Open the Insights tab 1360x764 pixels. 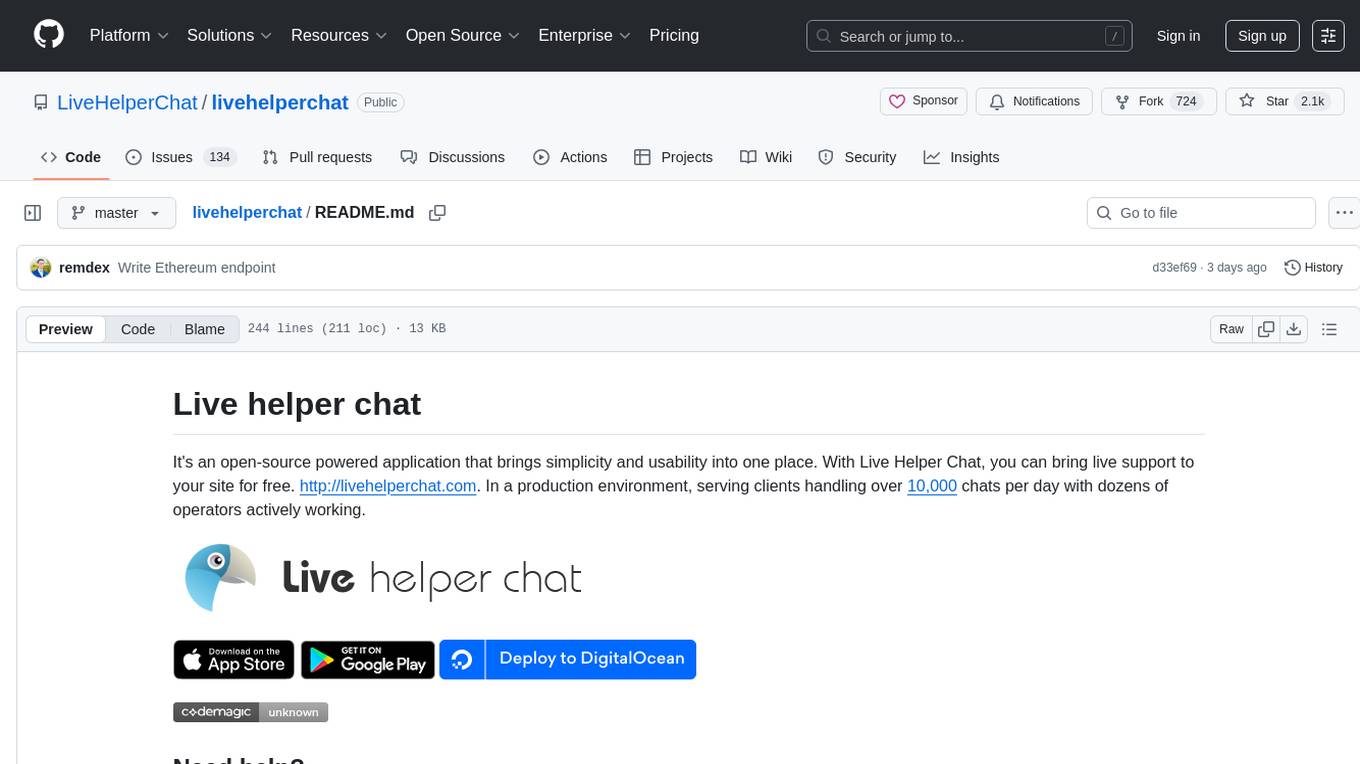click(x=961, y=157)
